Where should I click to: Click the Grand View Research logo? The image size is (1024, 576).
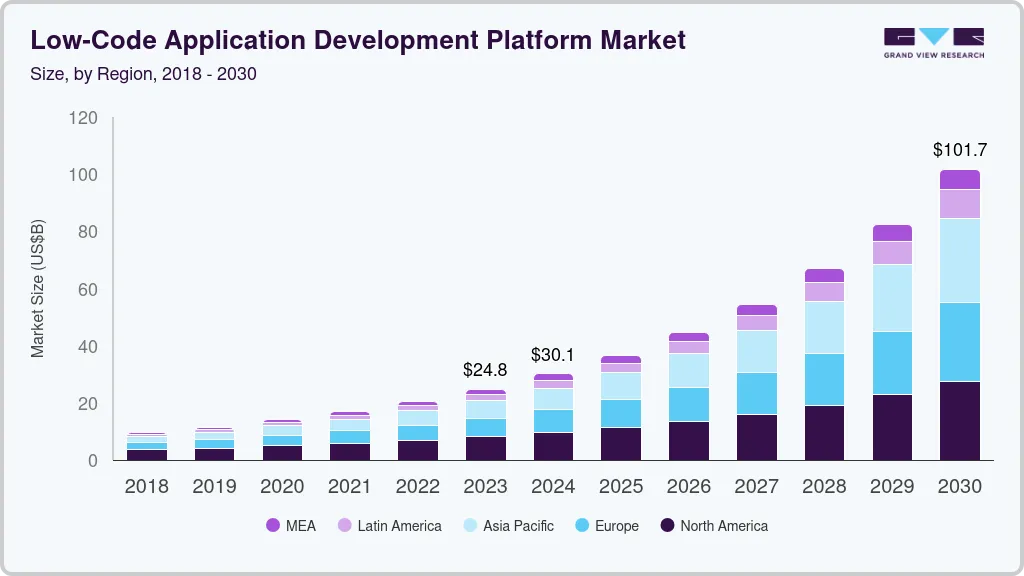933,42
